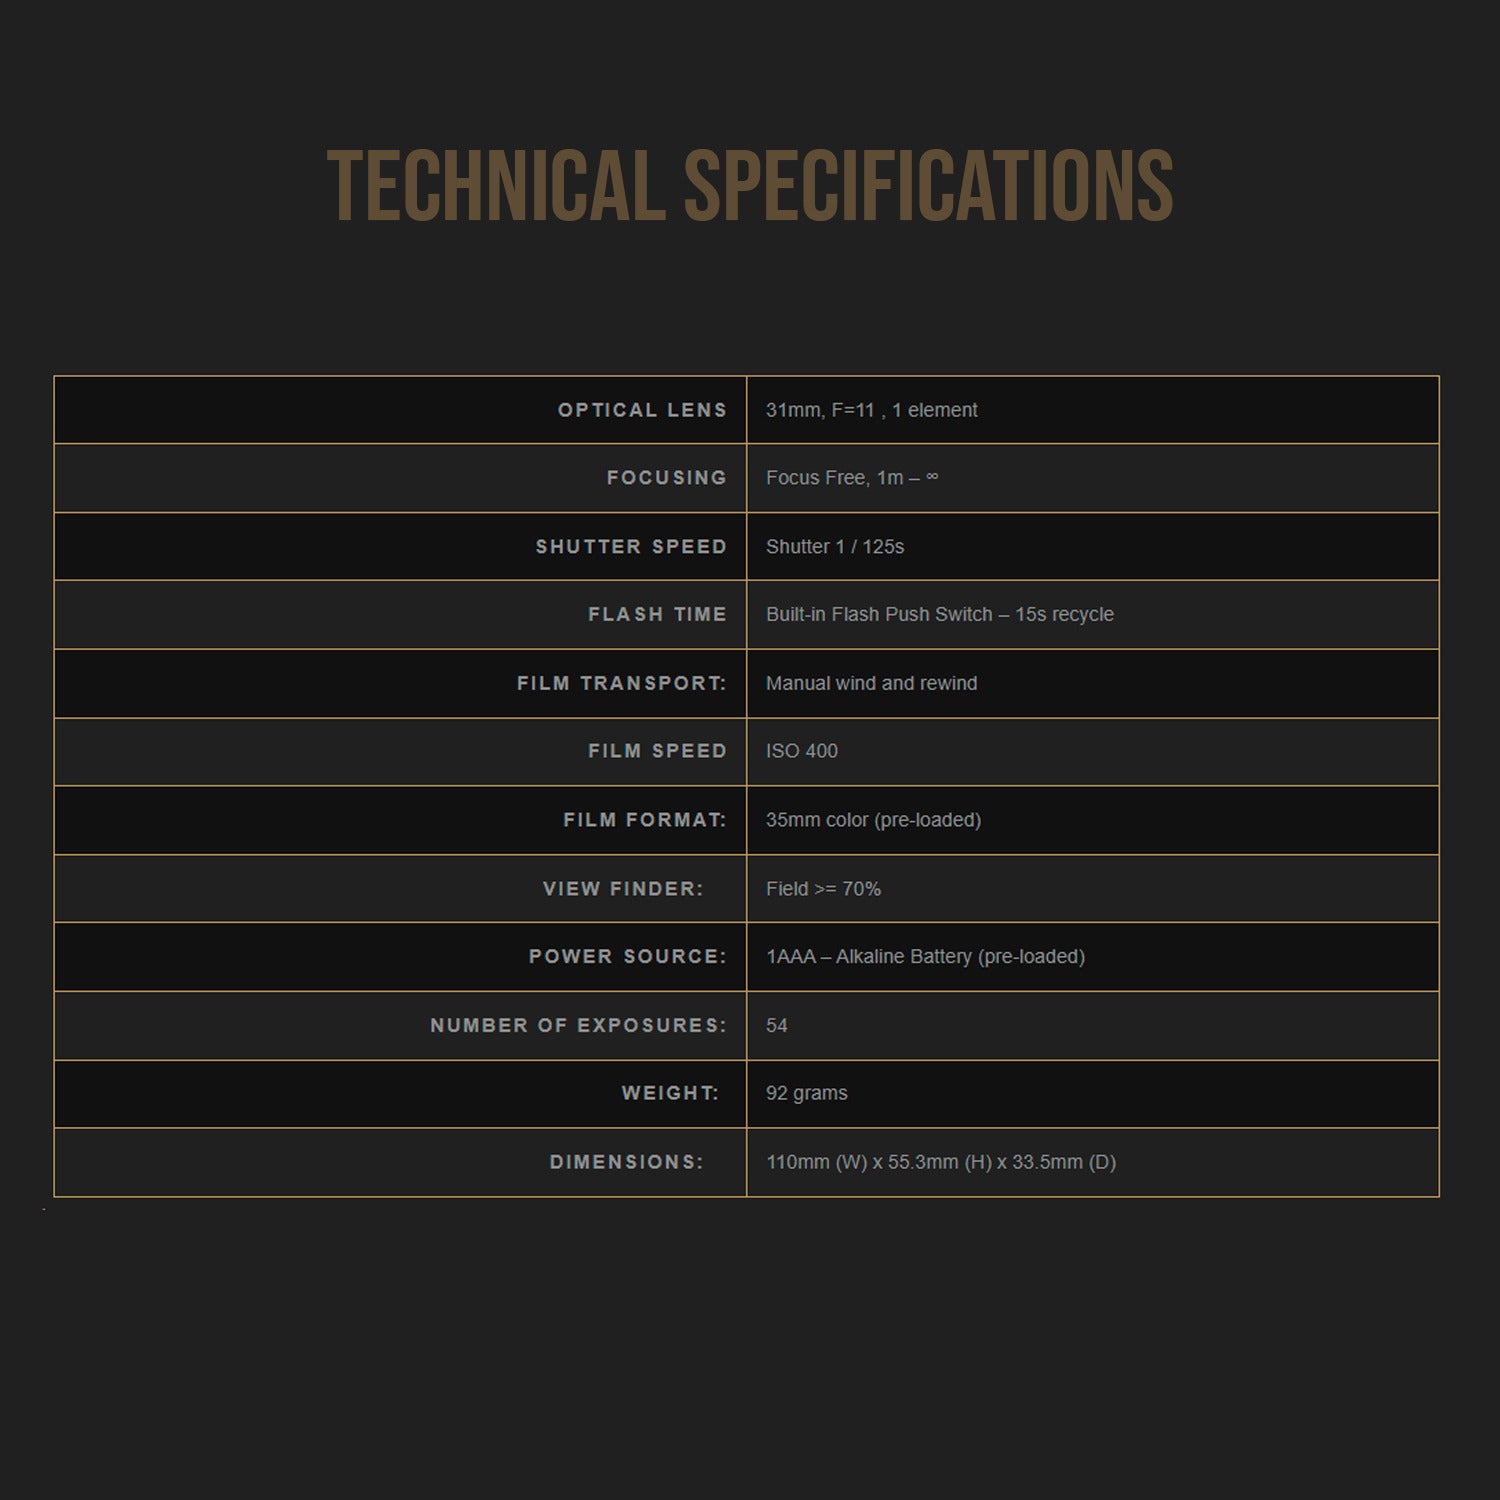Click the ISO 400 value
This screenshot has height=1500, width=1500.
801,751
